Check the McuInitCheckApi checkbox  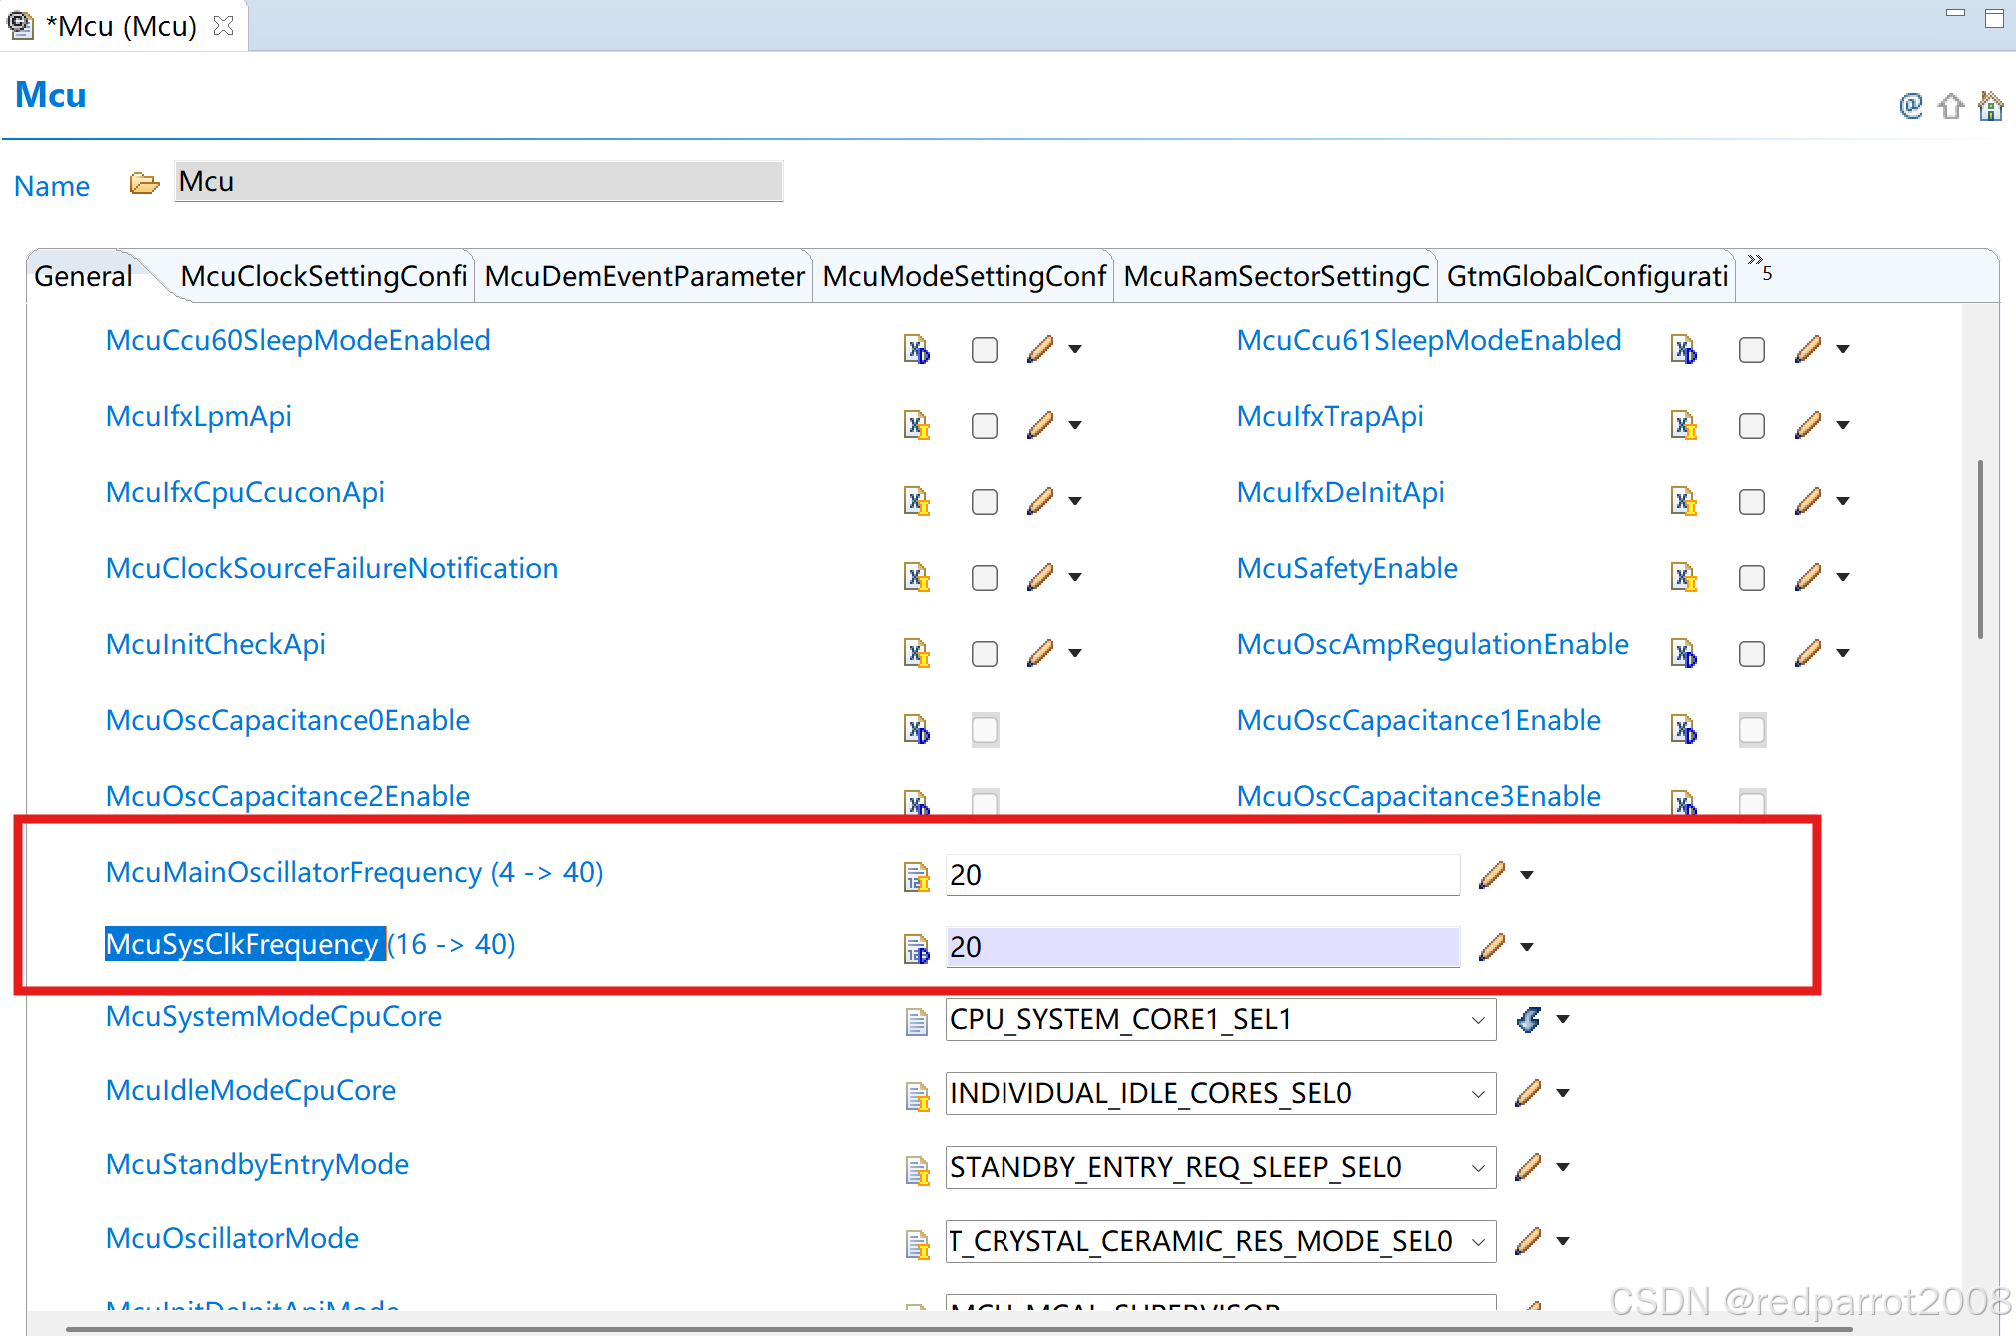pos(984,654)
